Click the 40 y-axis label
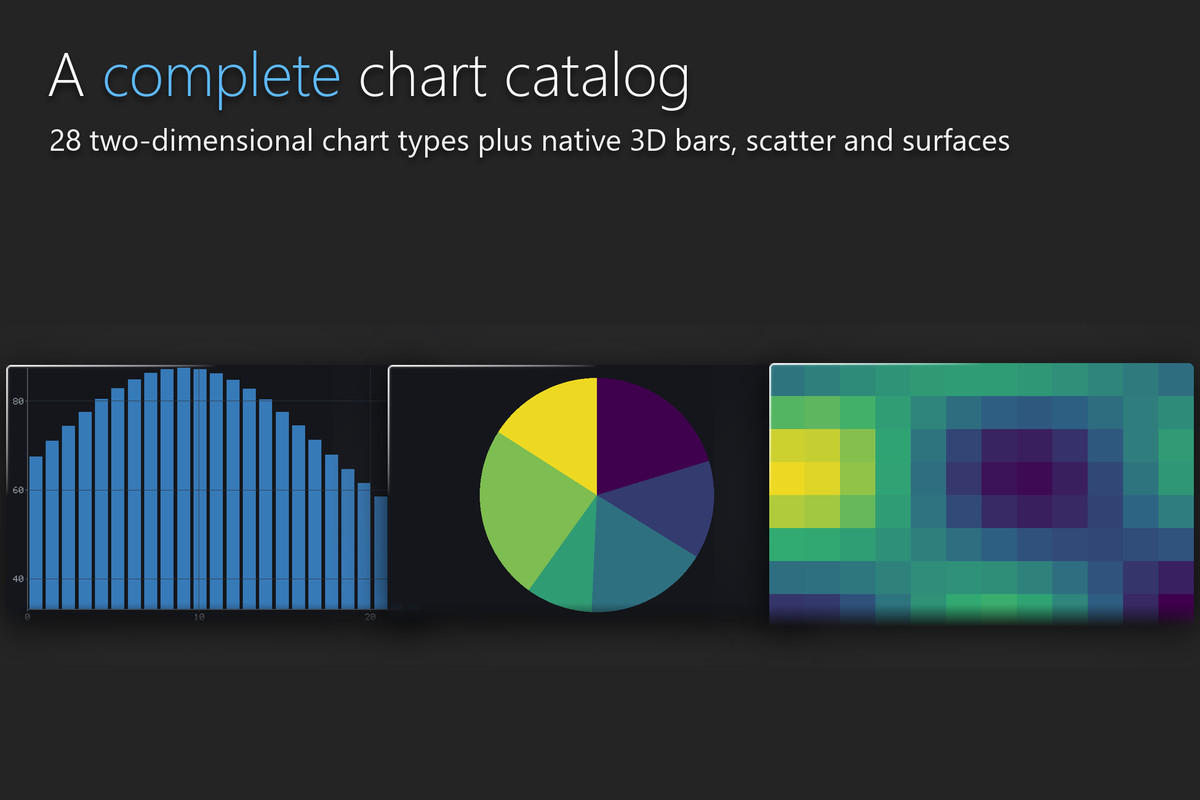Screen dimensions: 1200x800 pyautogui.click(x=18, y=579)
